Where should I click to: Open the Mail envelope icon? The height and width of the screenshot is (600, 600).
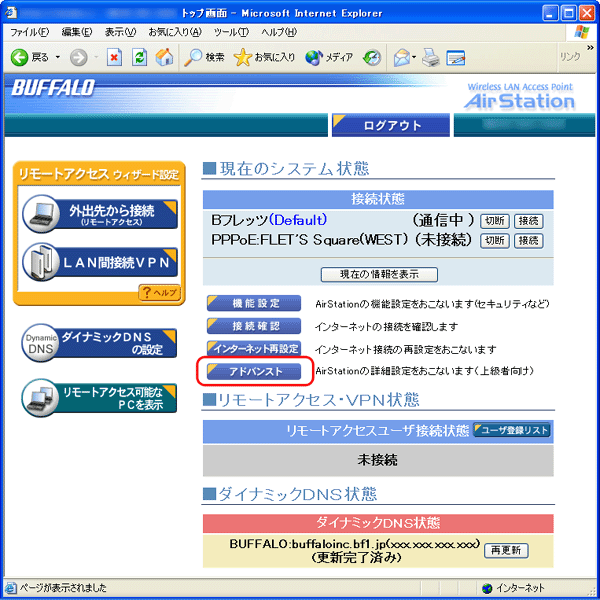click(402, 58)
